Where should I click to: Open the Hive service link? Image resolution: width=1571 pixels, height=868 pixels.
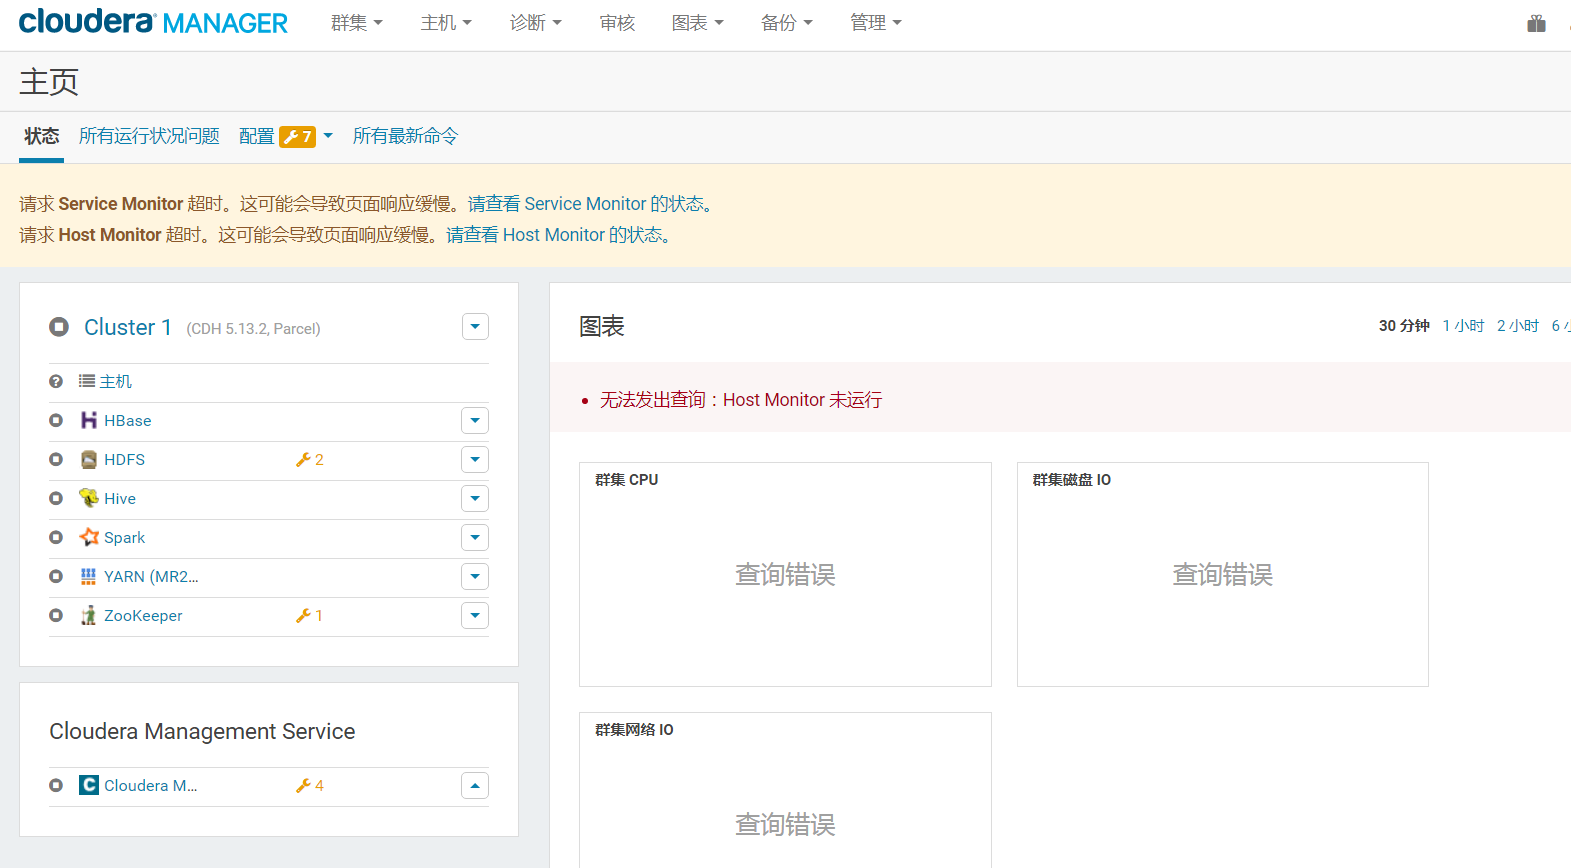(x=120, y=498)
